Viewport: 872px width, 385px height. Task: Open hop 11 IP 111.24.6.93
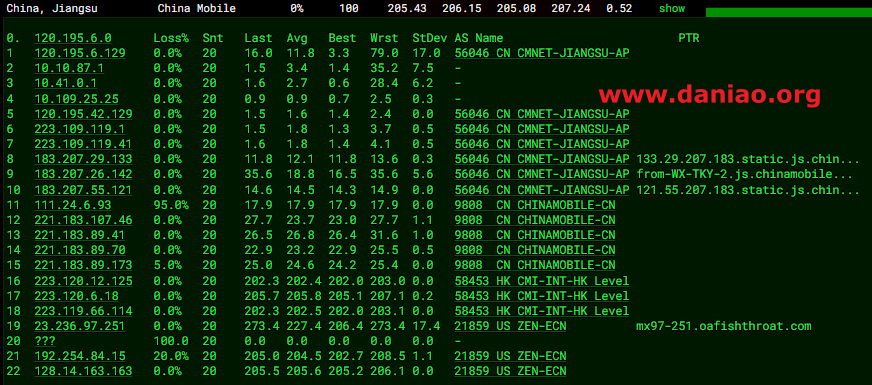tap(73, 205)
